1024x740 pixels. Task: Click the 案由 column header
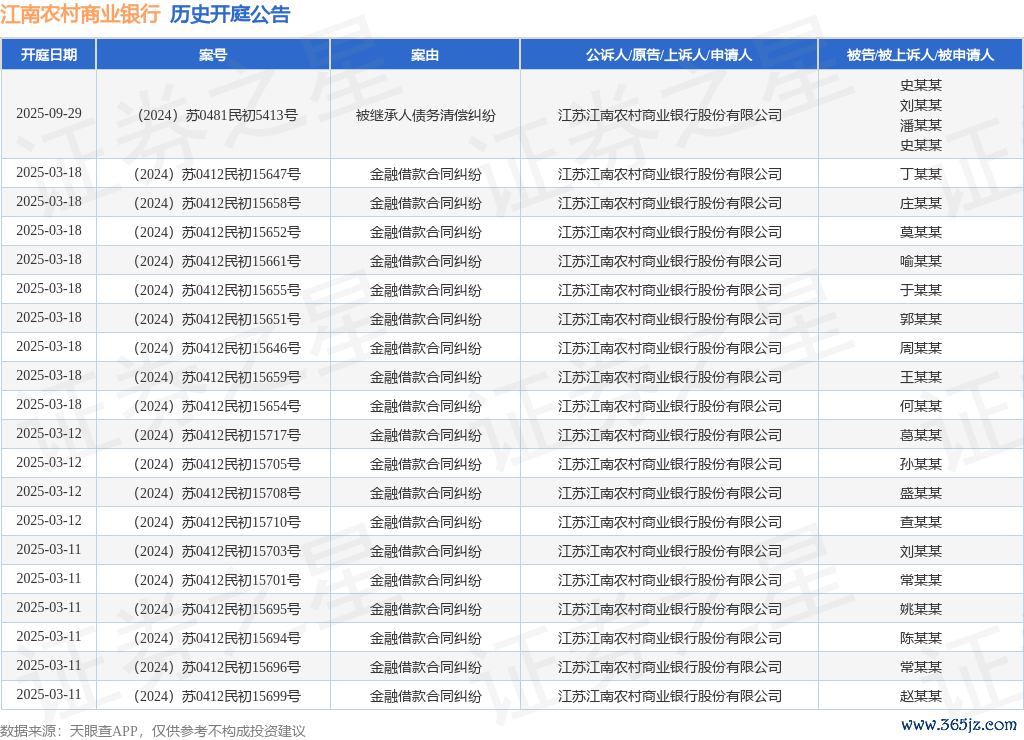coord(425,55)
